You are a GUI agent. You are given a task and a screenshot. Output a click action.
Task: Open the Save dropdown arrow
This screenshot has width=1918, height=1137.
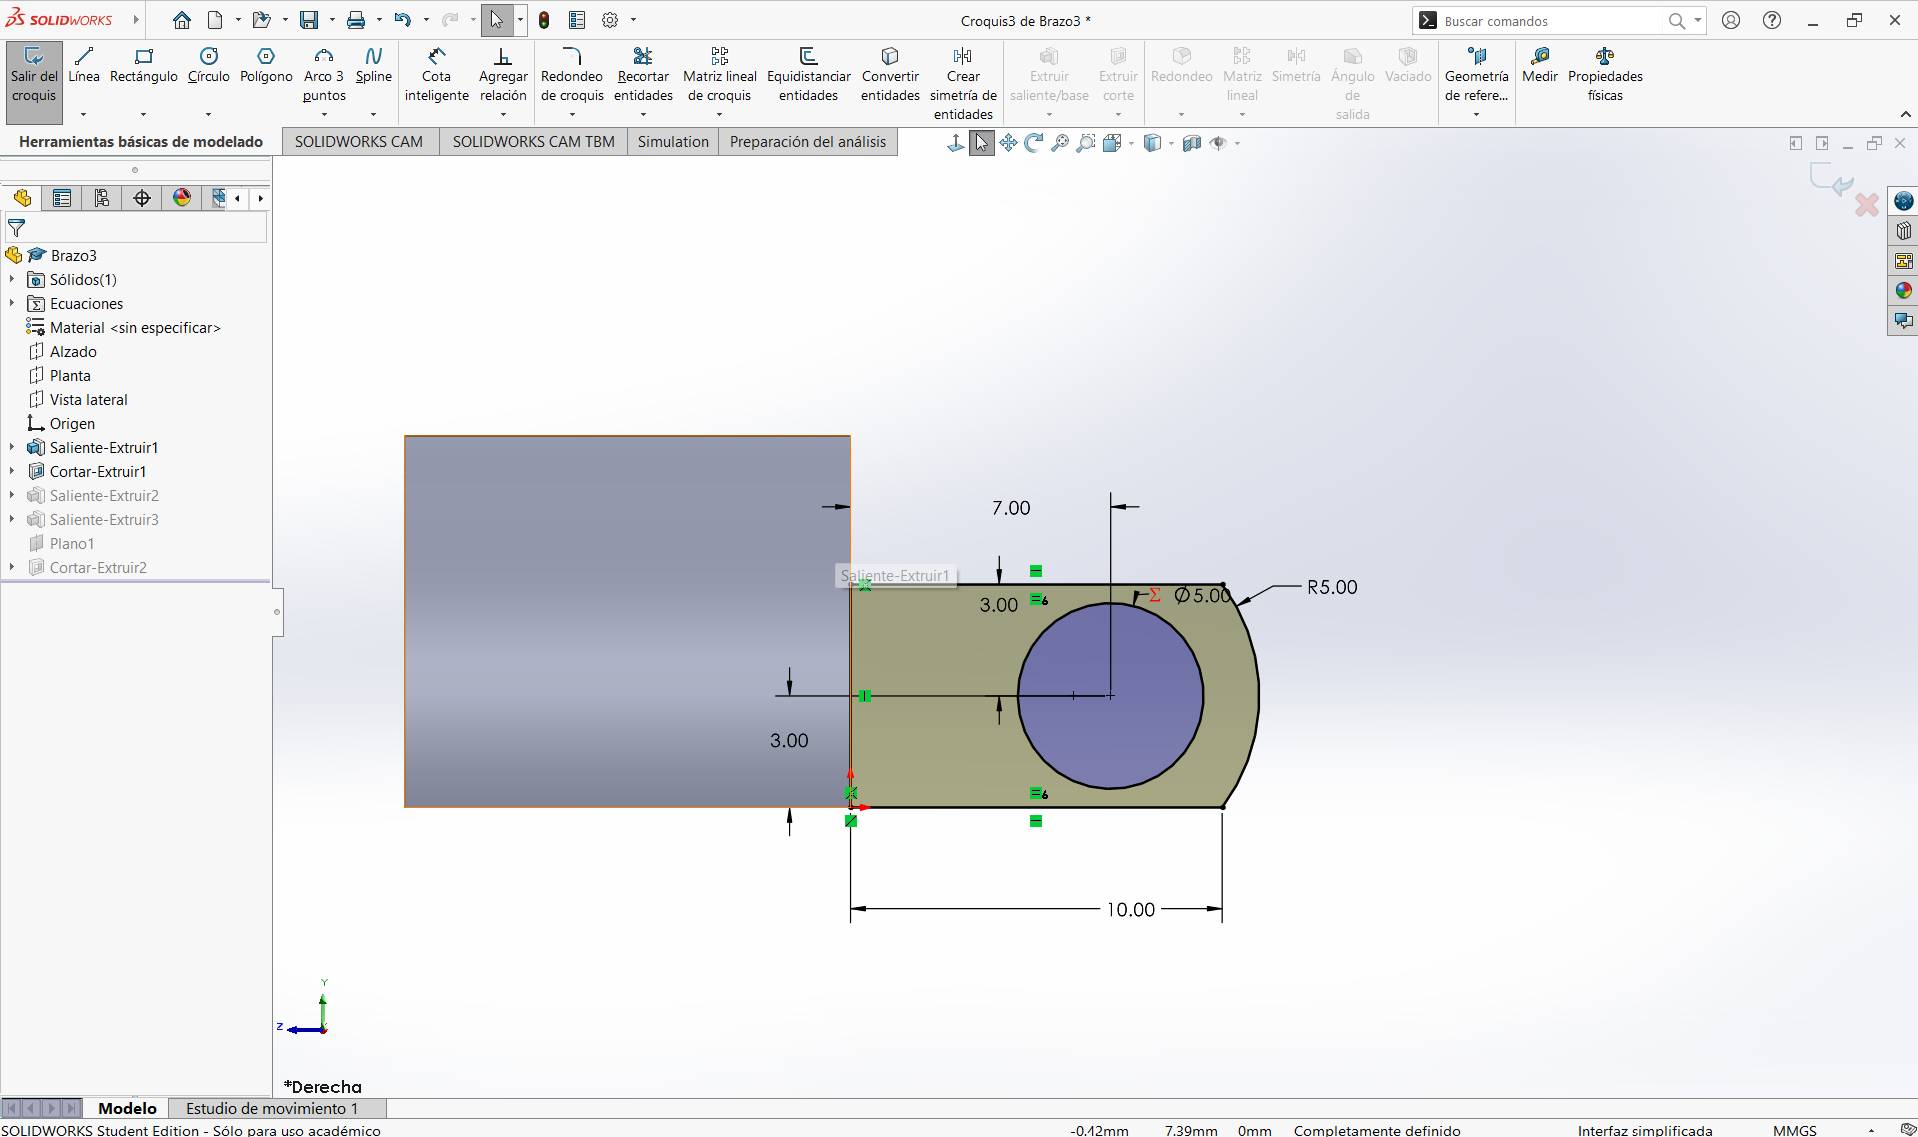tap(332, 20)
